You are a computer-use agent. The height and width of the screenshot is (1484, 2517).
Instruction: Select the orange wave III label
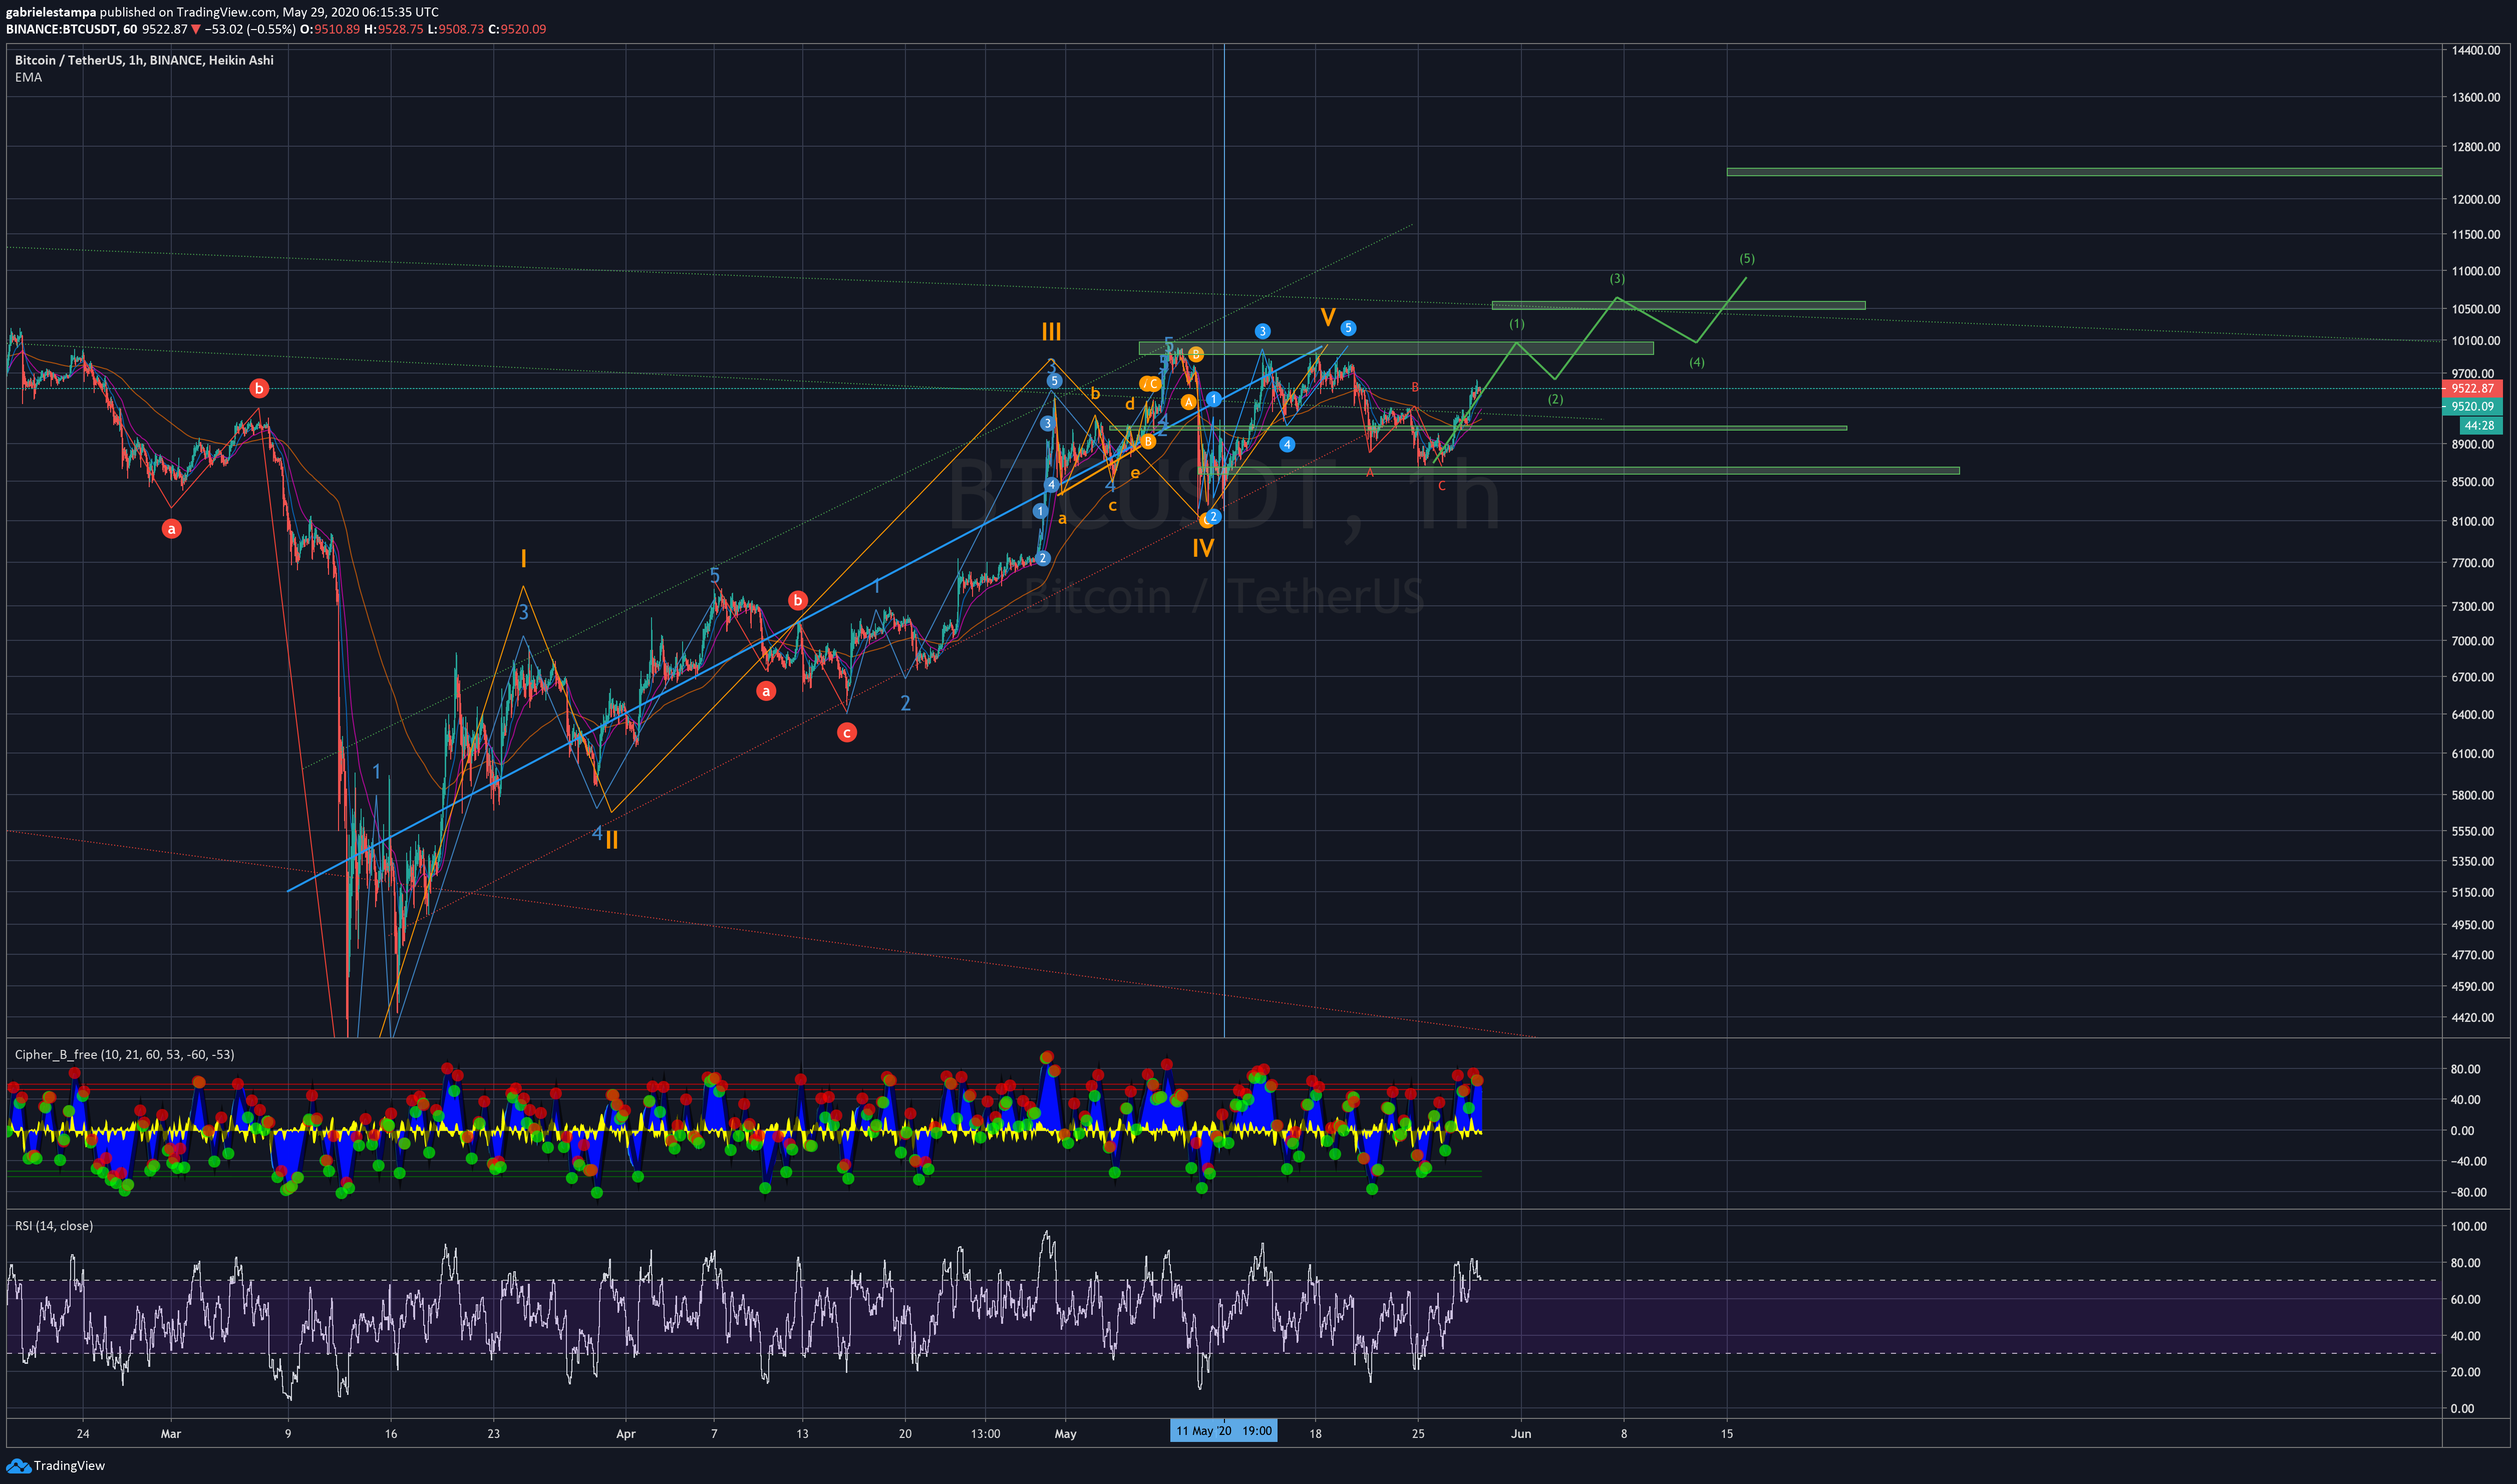pos(1051,331)
